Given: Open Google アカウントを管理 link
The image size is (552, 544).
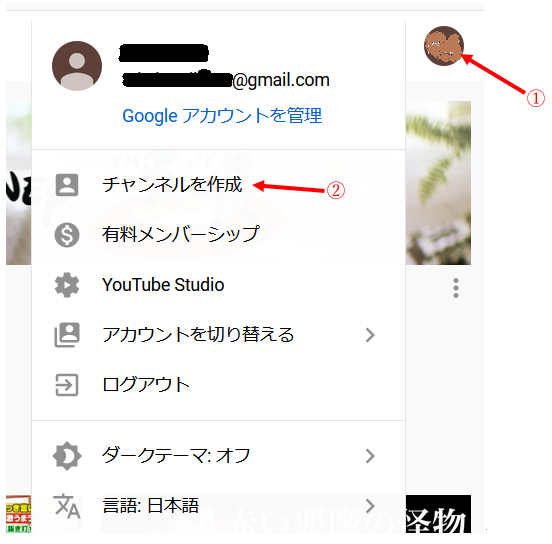Looking at the screenshot, I should pyautogui.click(x=222, y=115).
